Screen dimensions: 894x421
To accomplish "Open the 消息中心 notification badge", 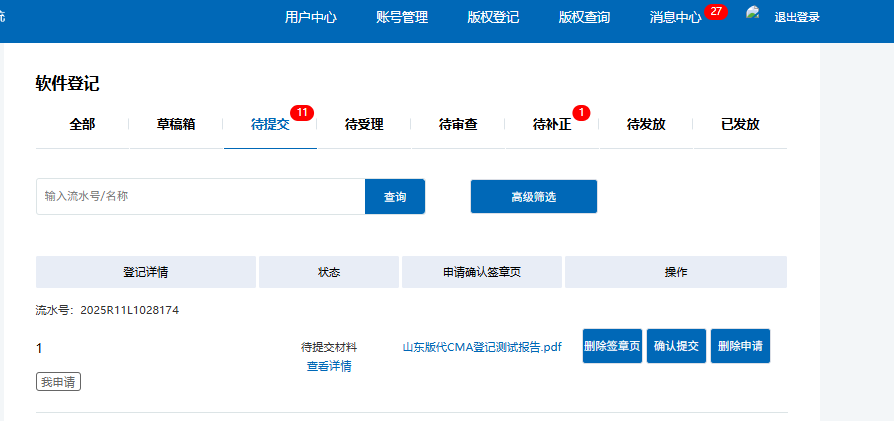I will click(x=715, y=11).
